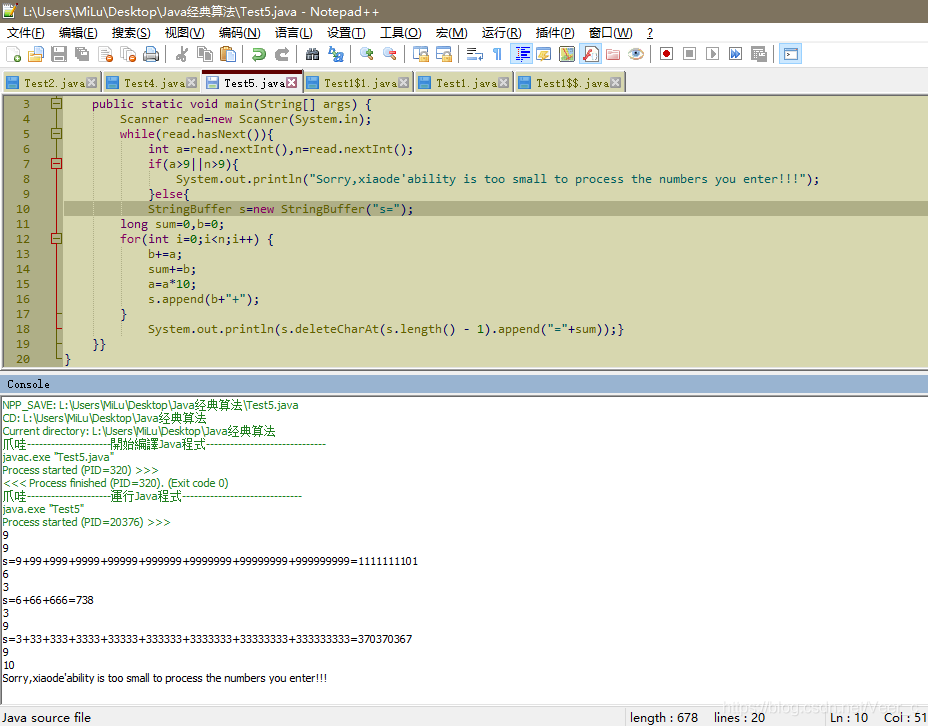This screenshot has height=726, width=928.
Task: Click the Stop Recording macro icon
Action: [689, 54]
